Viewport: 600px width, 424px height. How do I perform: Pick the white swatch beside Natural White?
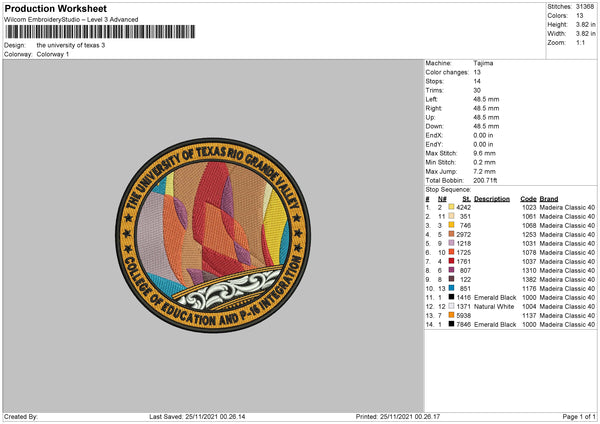[x=451, y=306]
